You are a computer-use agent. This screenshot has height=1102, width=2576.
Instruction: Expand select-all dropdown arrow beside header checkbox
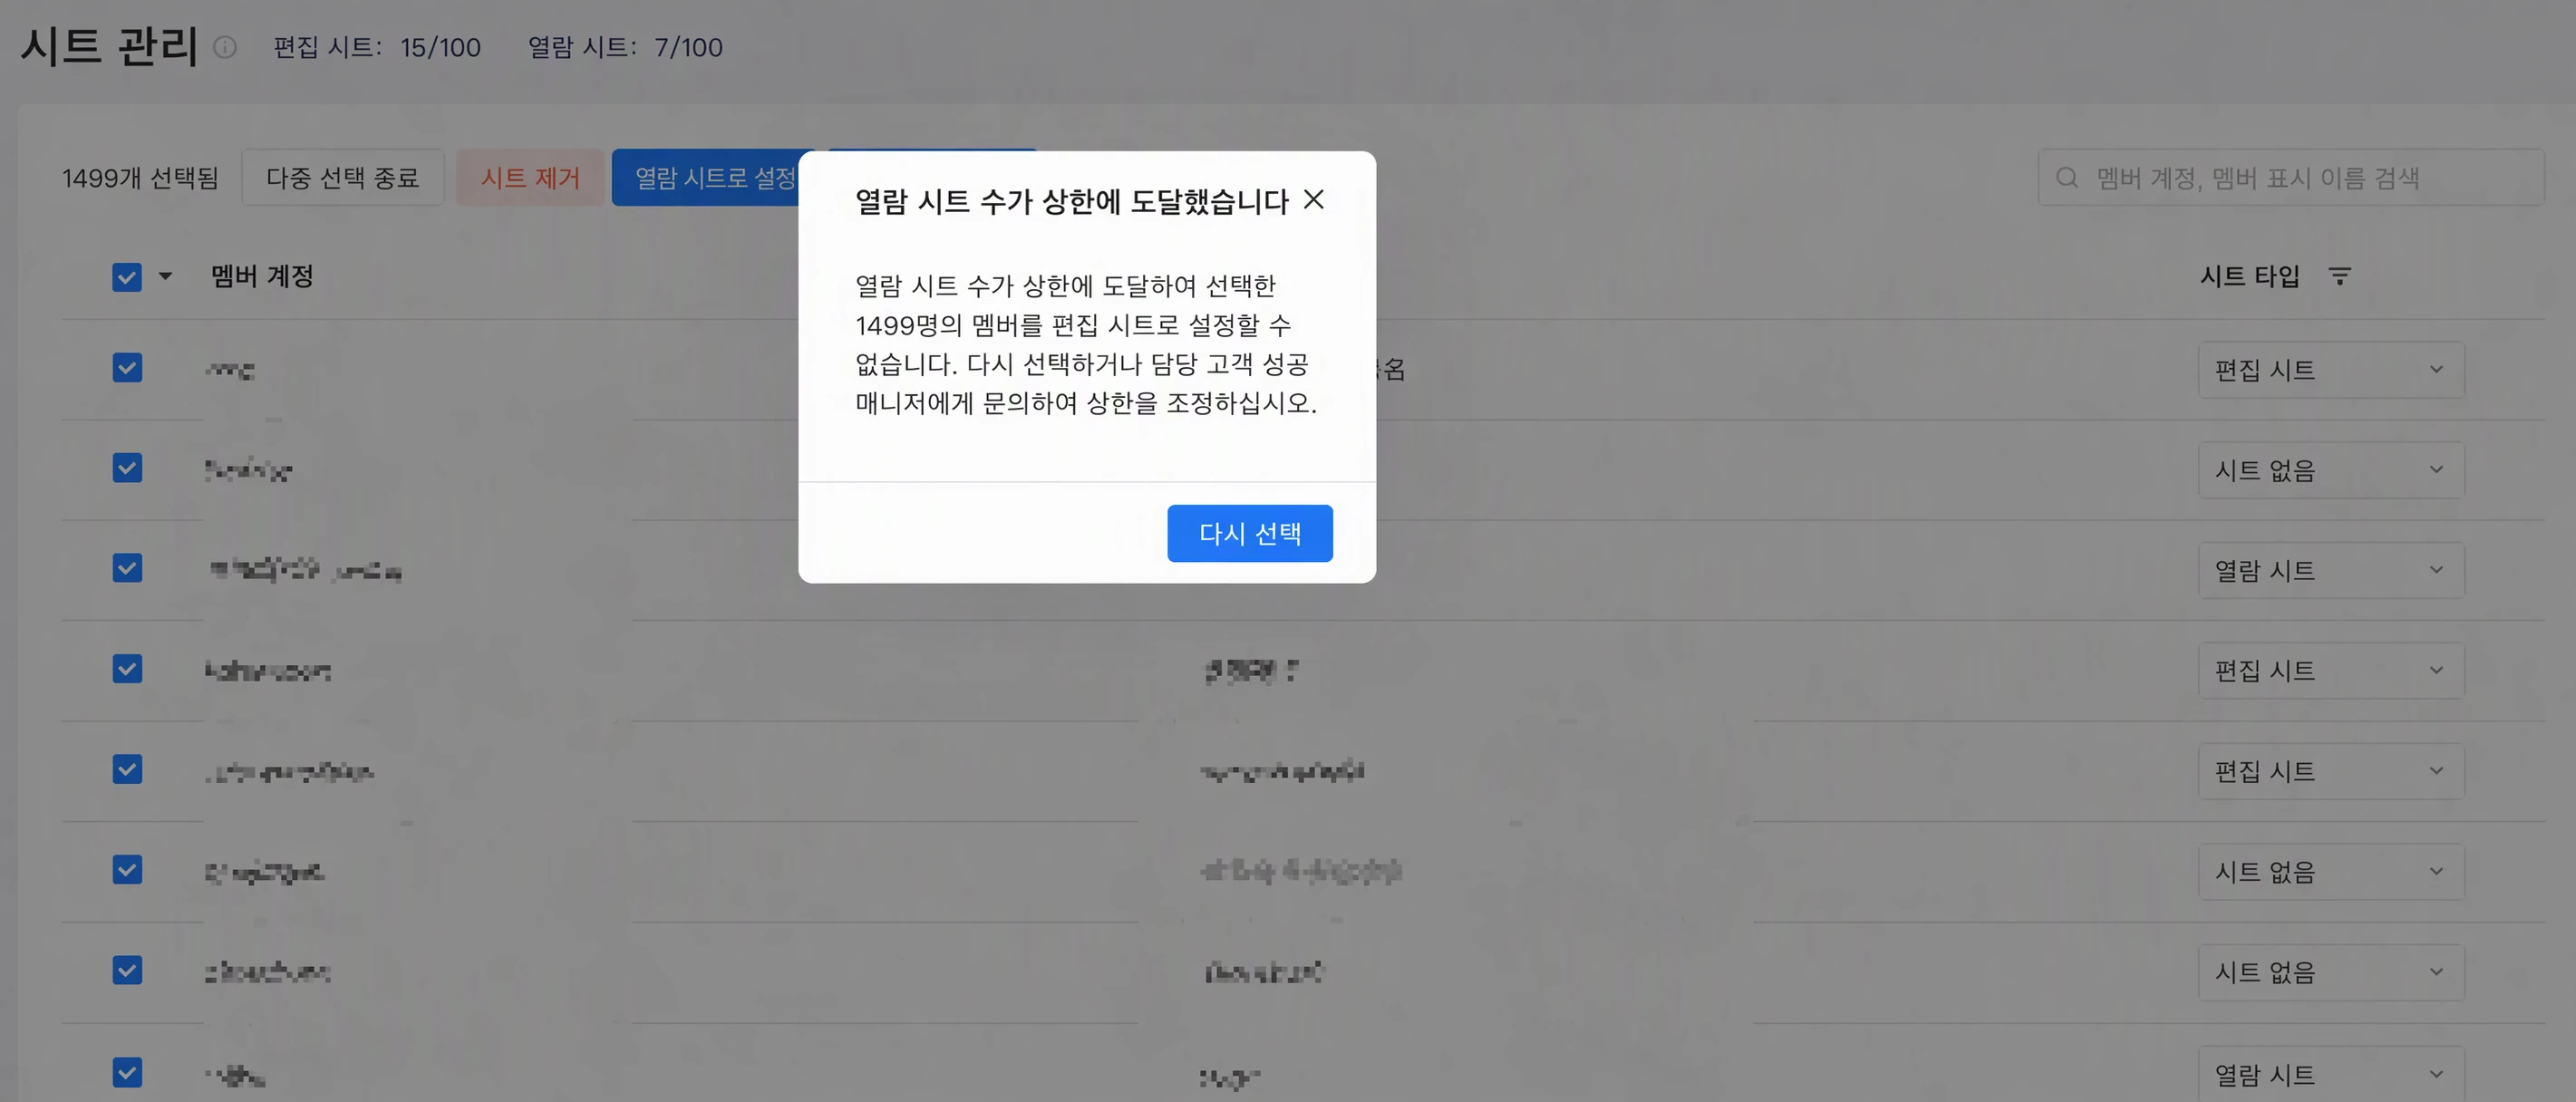pyautogui.click(x=165, y=276)
